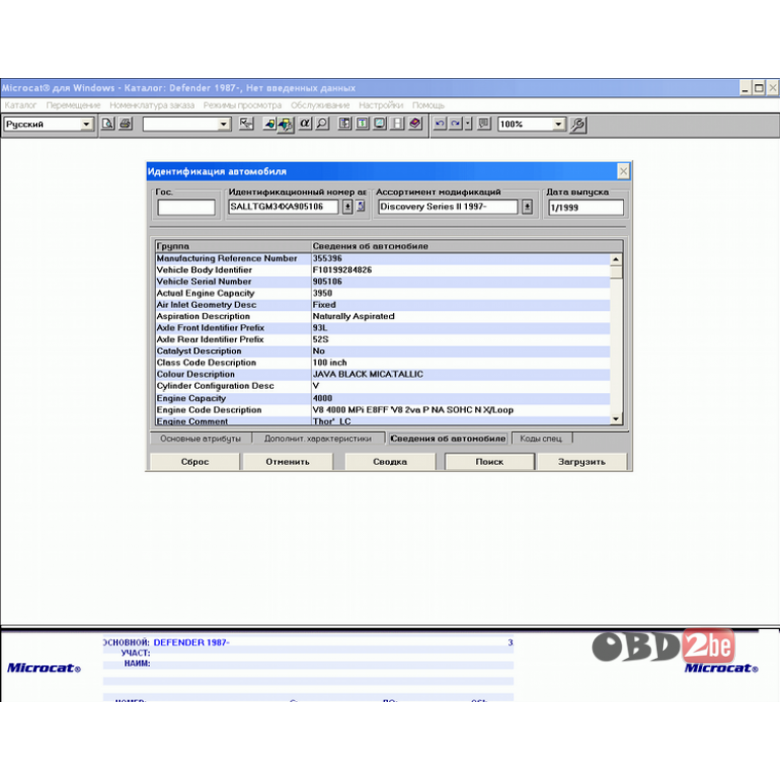Switch to Коды спец. tab
The image size is (780, 780).
point(541,438)
